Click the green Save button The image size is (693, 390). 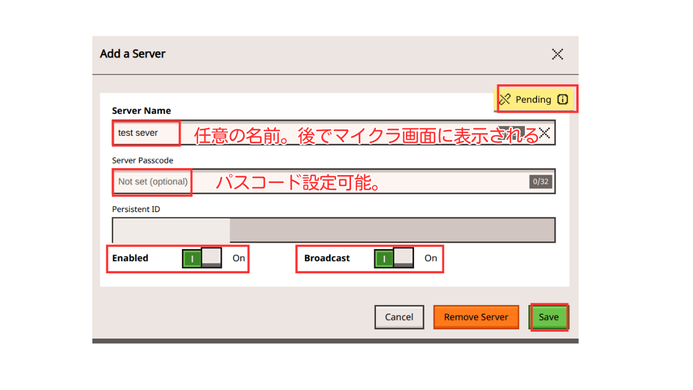[x=548, y=317]
